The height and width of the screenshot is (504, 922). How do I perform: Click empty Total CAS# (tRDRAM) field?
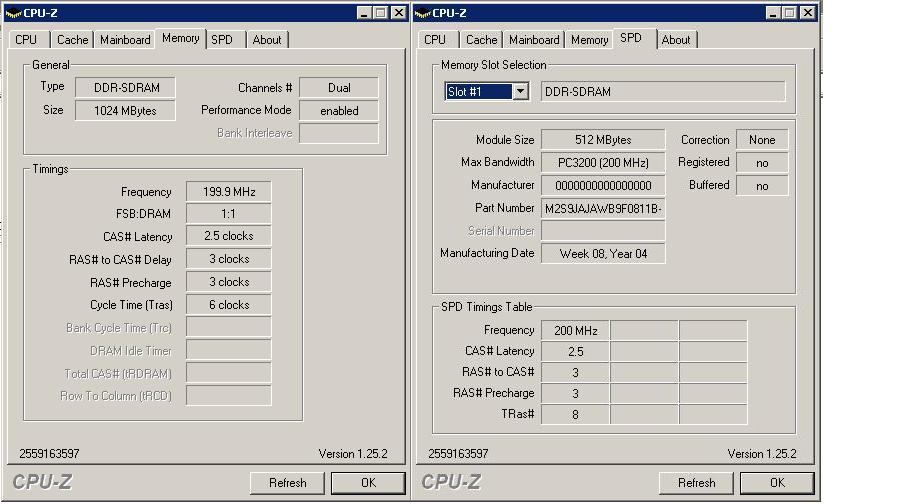pos(229,373)
